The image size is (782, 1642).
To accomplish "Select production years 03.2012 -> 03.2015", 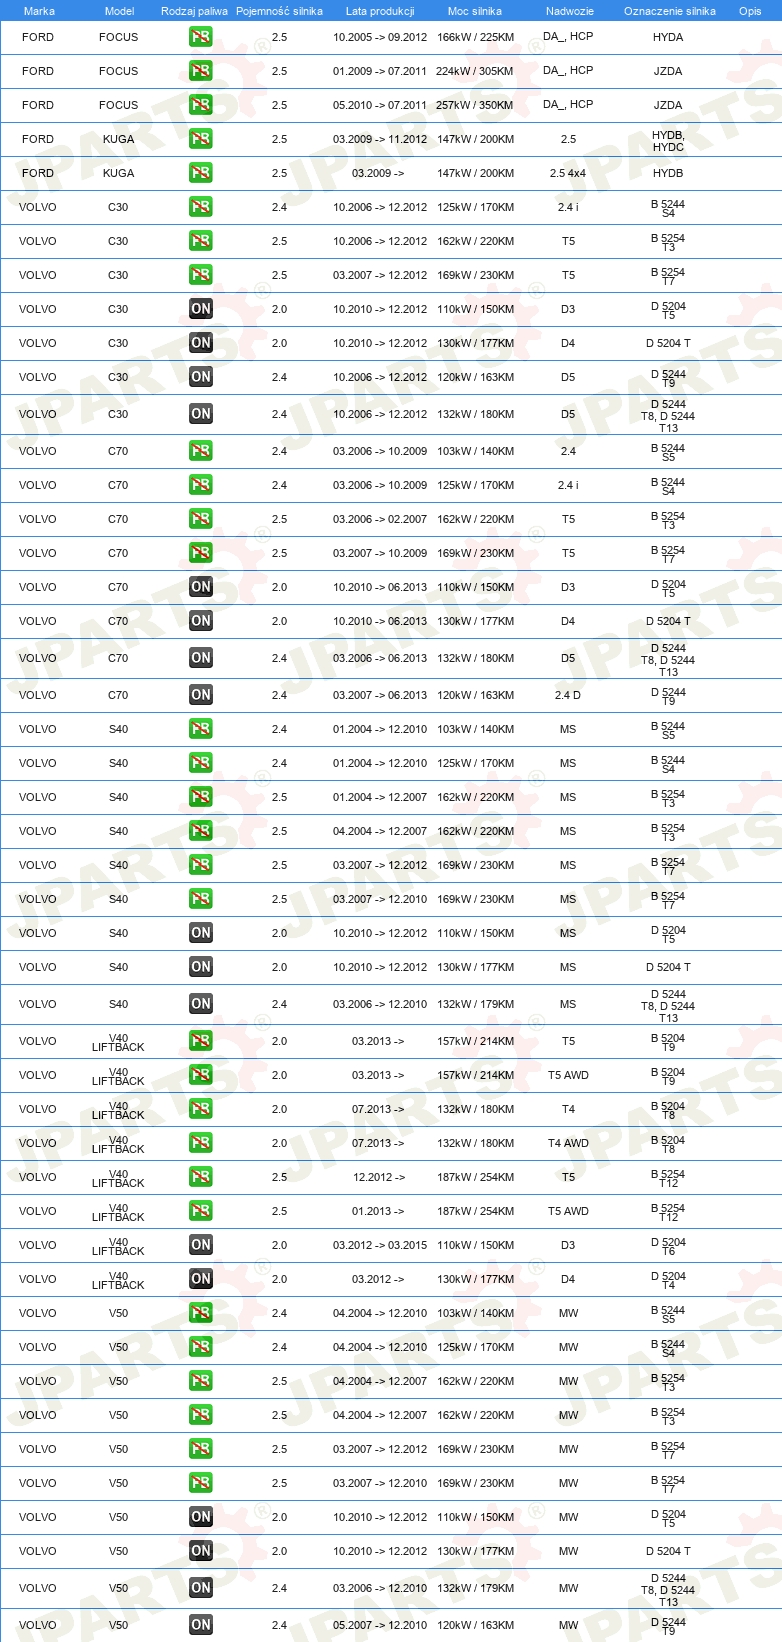I will point(380,1245).
